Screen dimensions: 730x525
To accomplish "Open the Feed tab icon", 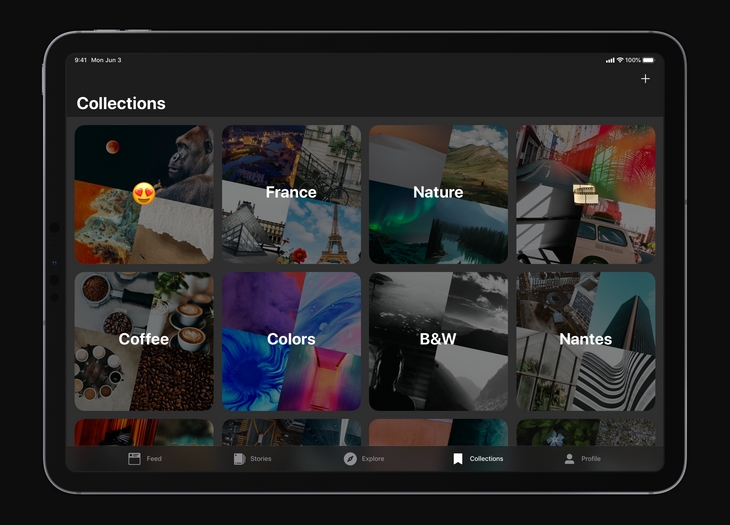I will pos(134,459).
